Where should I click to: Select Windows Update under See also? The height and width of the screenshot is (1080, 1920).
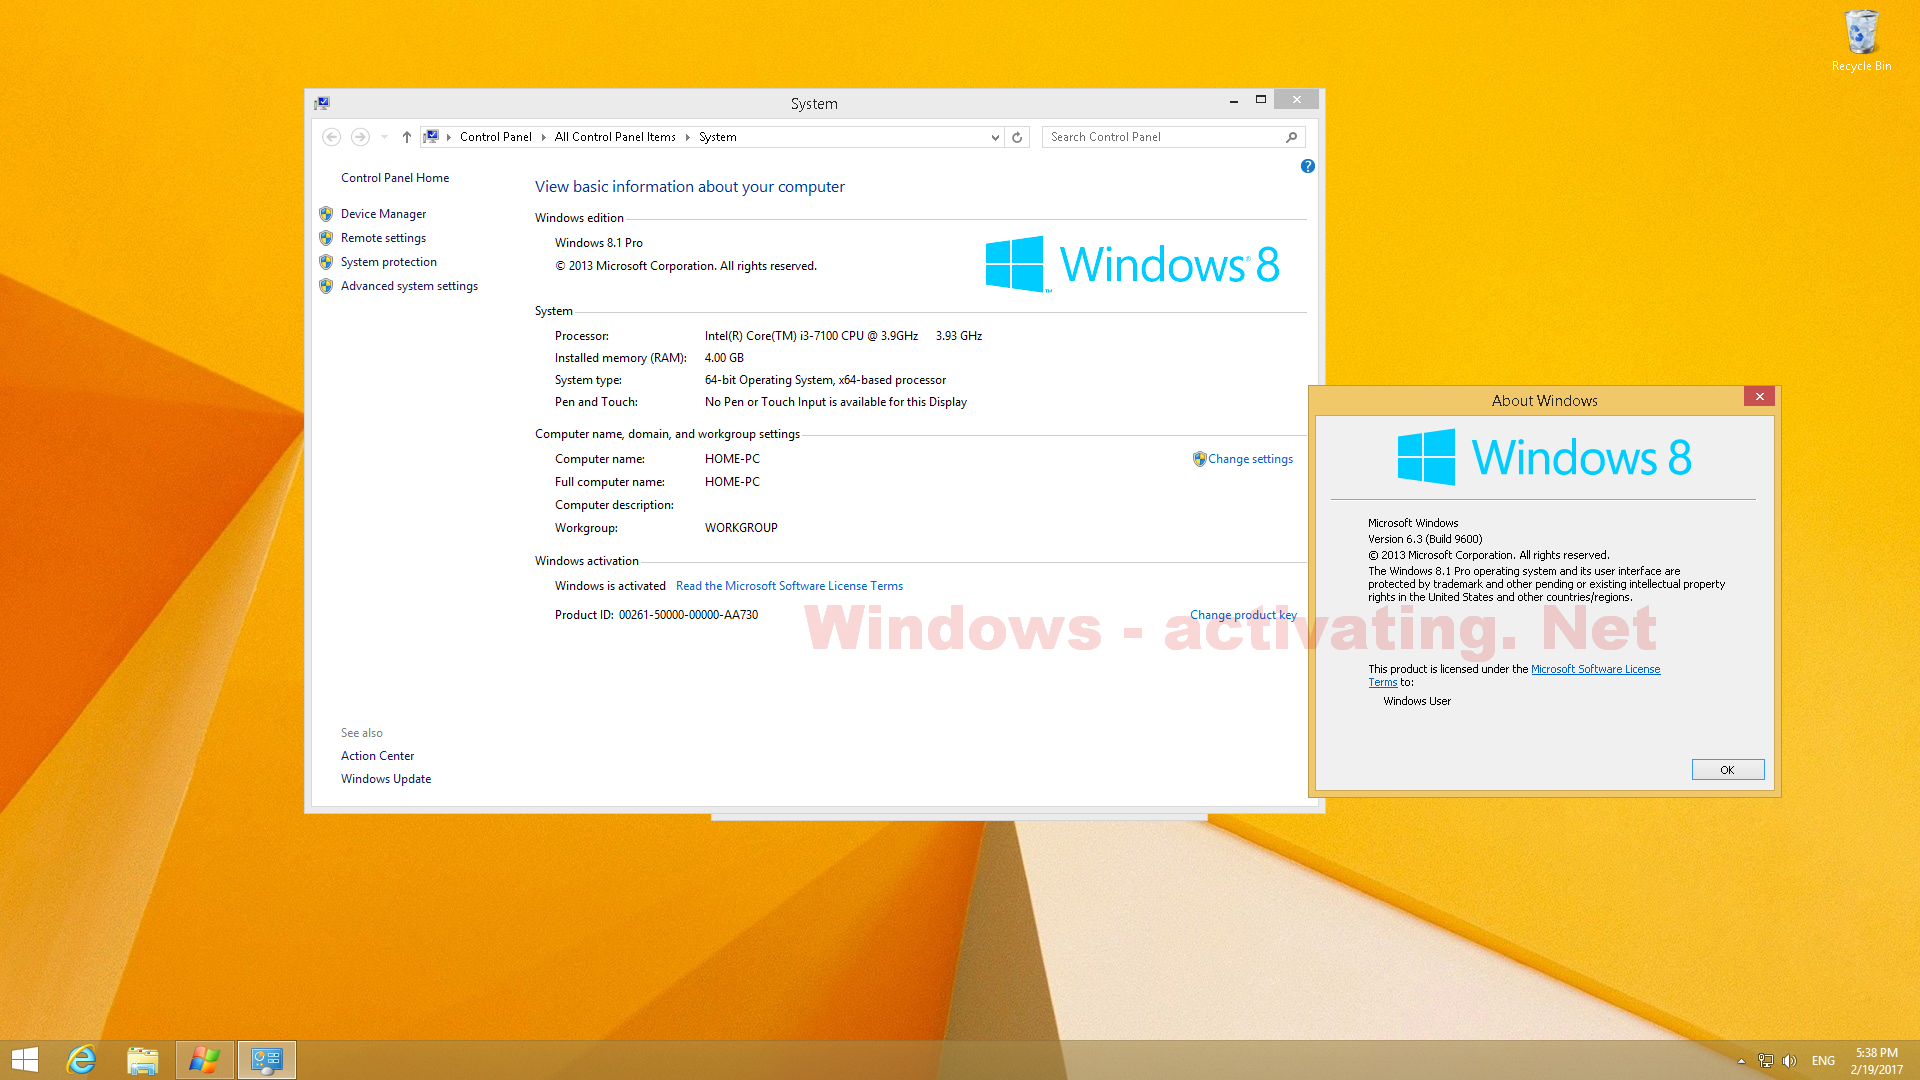pos(386,778)
